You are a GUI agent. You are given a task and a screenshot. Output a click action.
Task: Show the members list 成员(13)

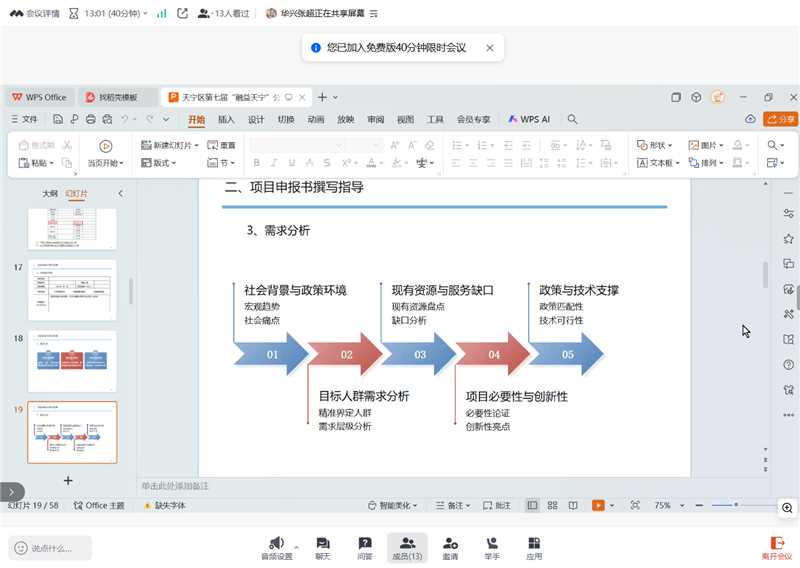(x=407, y=548)
